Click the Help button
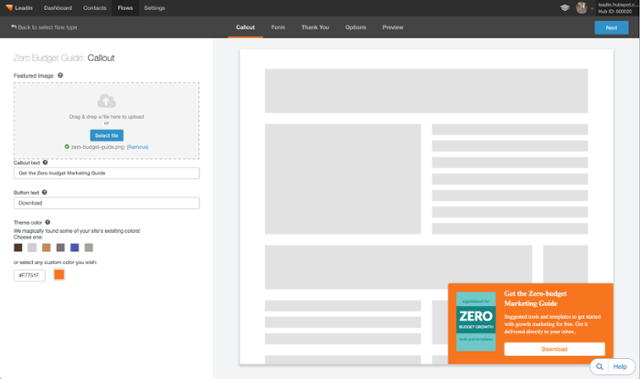Image resolution: width=640 pixels, height=379 pixels. pyautogui.click(x=620, y=367)
